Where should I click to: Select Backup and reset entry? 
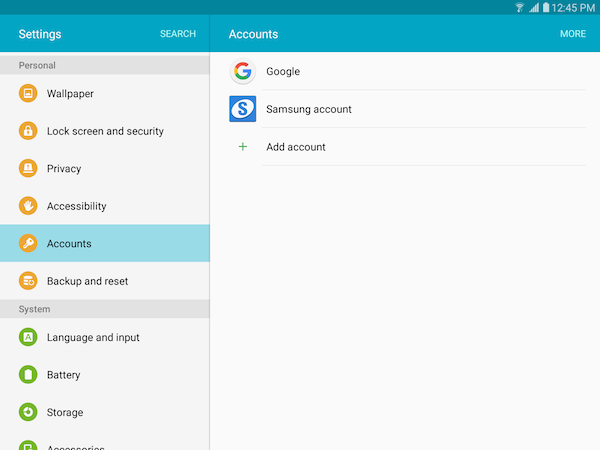click(x=105, y=281)
